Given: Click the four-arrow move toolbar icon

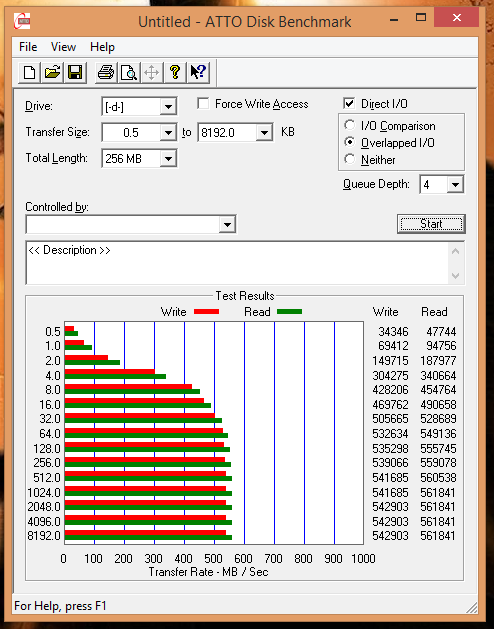Looking at the screenshot, I should [x=152, y=73].
